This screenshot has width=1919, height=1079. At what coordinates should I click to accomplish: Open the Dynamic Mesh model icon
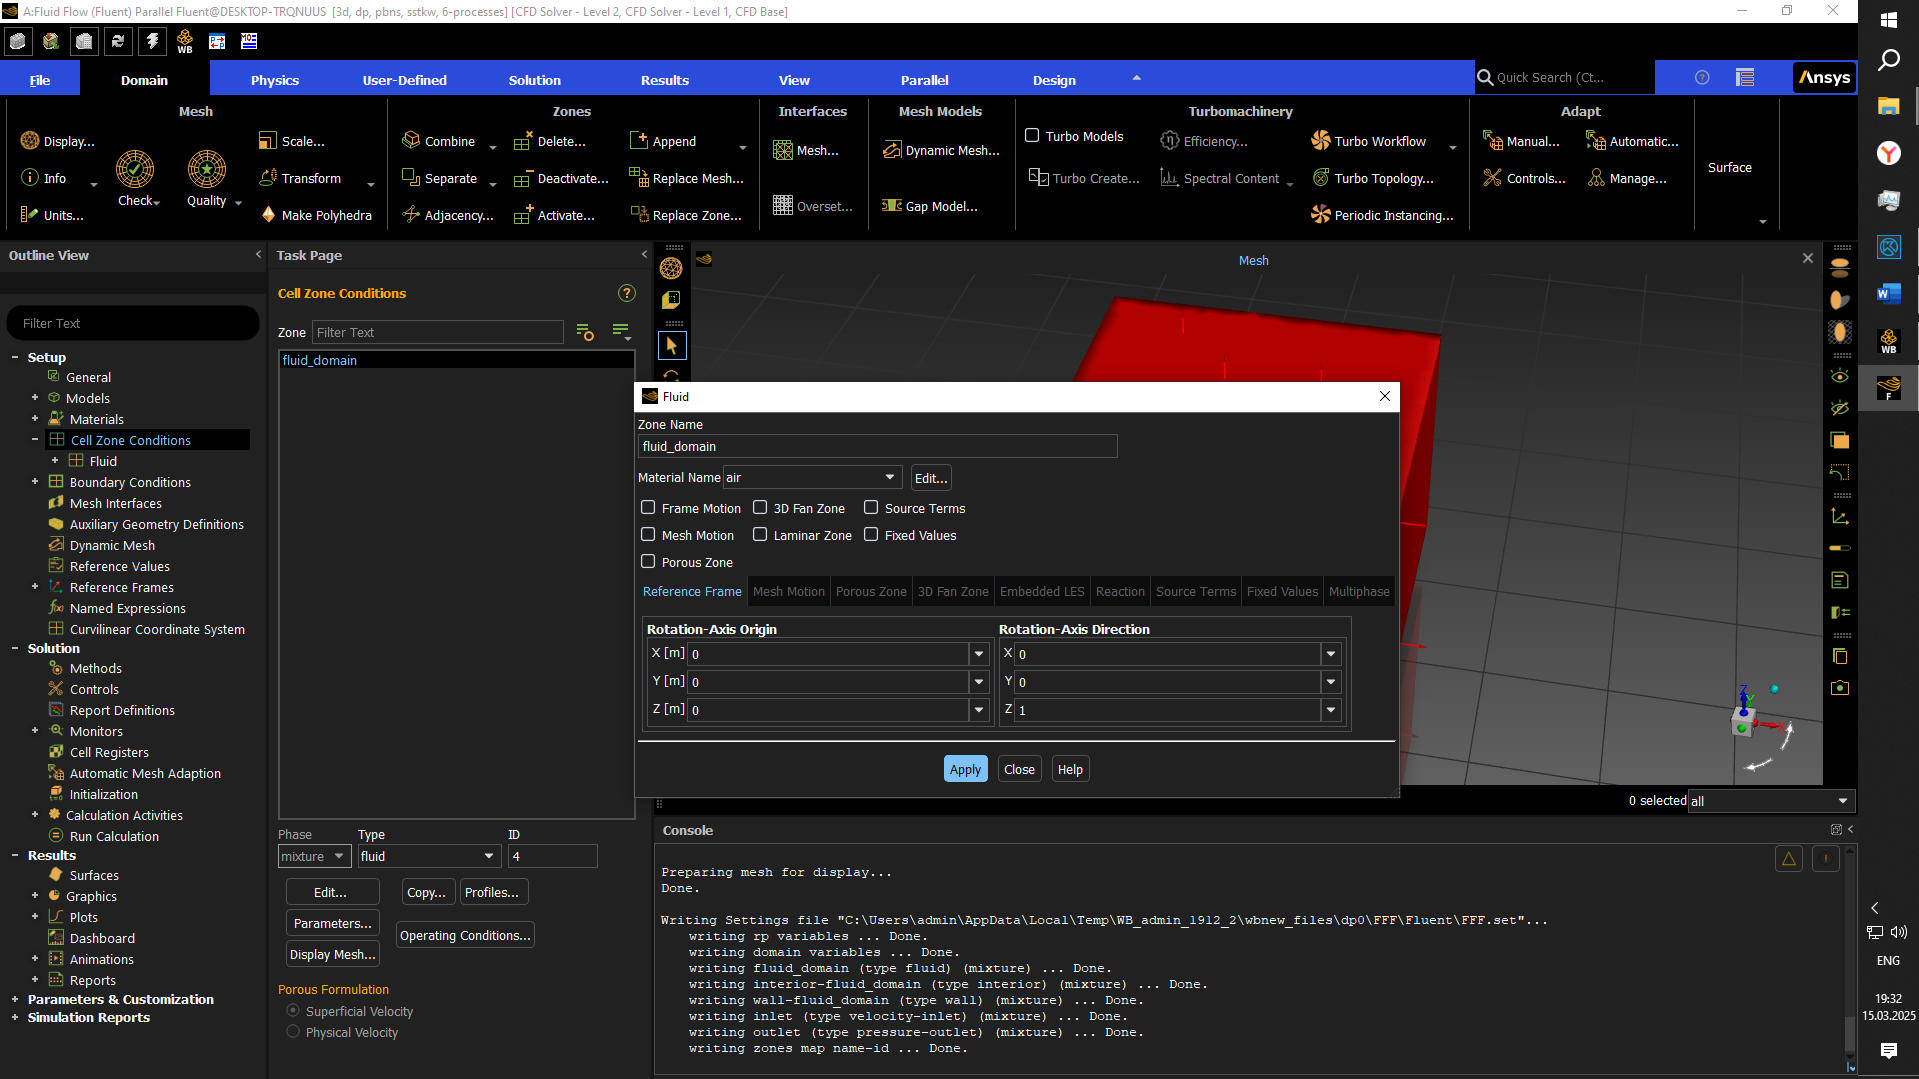892,151
